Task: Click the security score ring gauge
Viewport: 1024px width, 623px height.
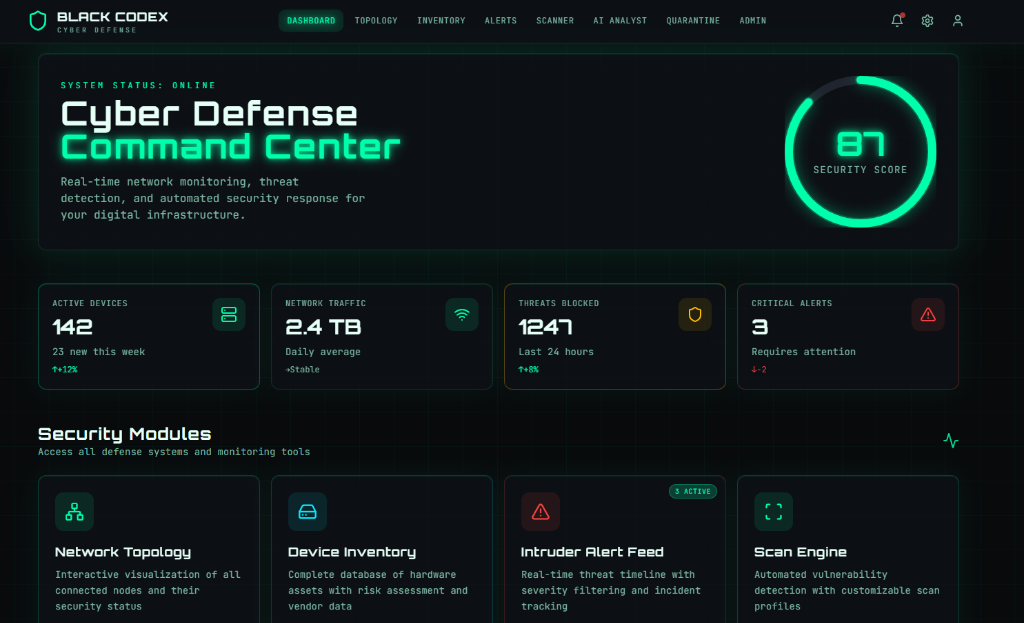Action: click(861, 152)
